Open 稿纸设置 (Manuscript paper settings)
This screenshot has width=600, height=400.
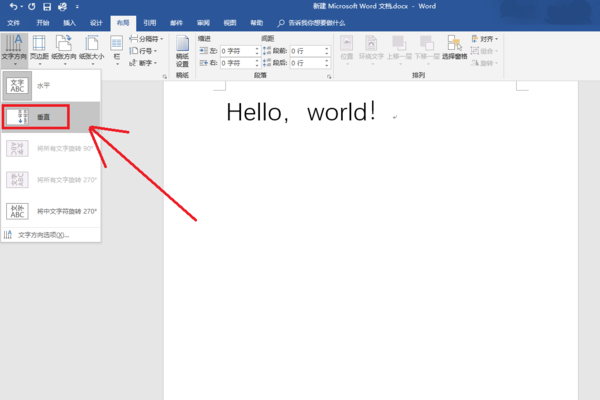tap(182, 50)
